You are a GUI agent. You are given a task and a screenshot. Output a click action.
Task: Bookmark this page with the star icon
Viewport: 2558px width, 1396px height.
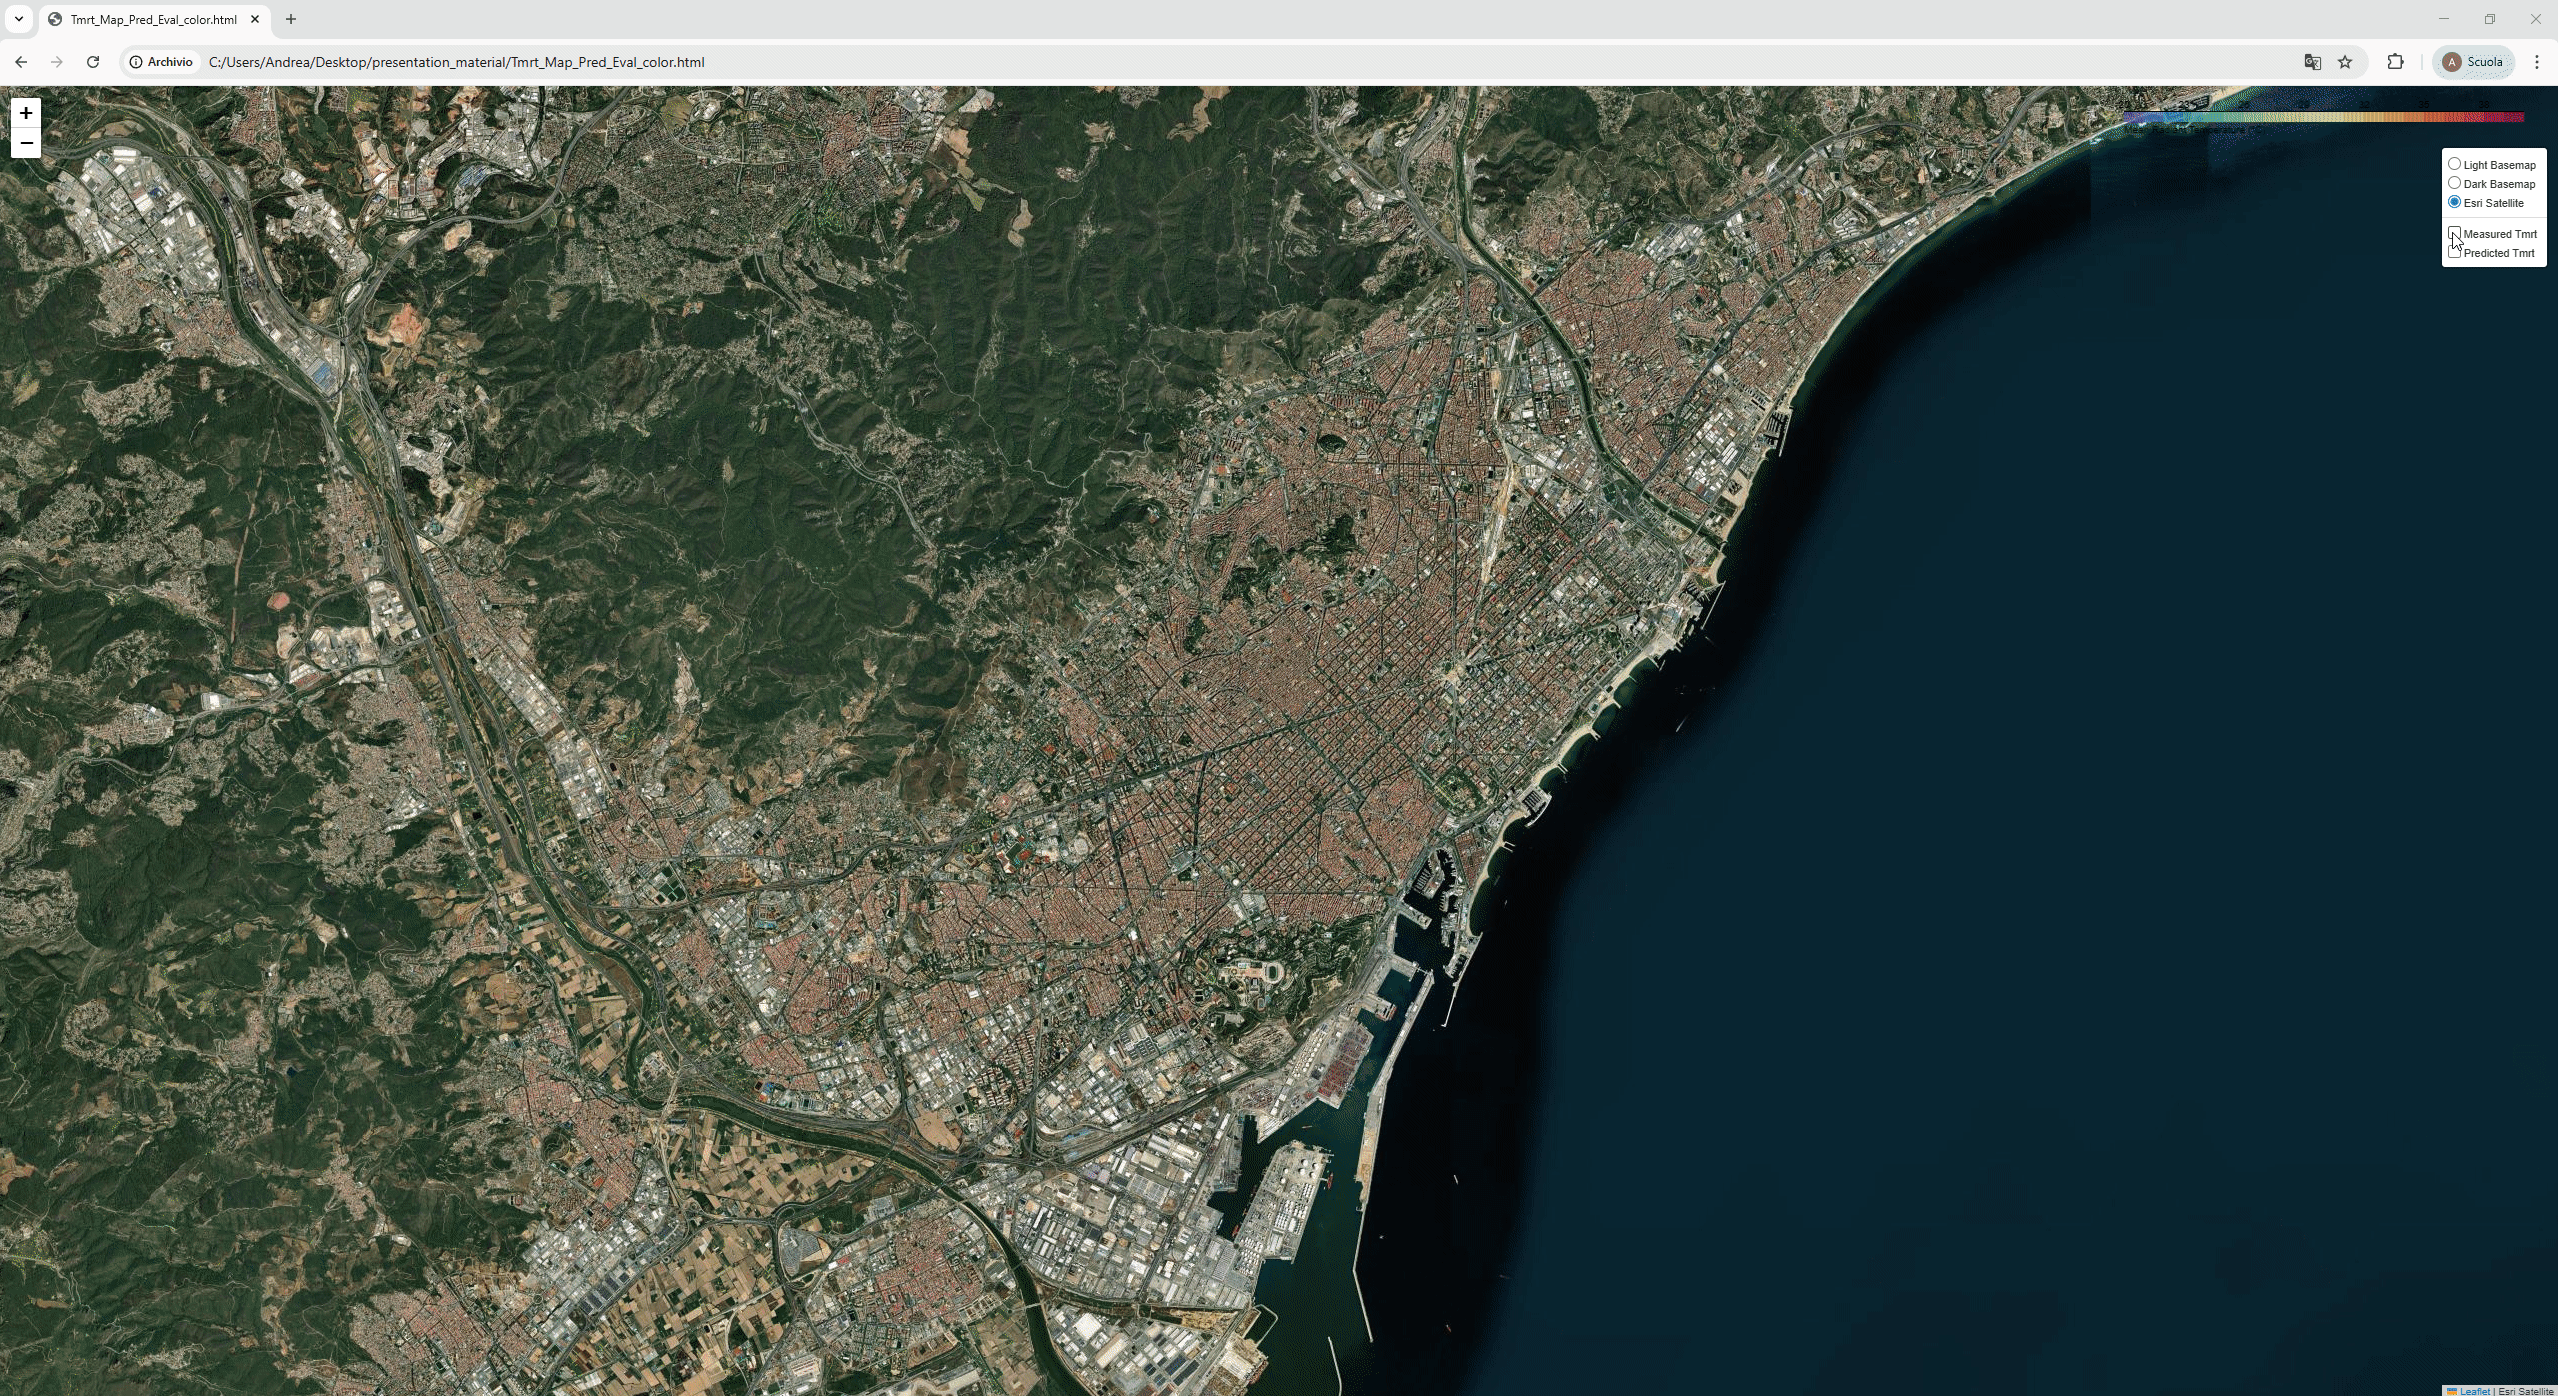click(2345, 62)
